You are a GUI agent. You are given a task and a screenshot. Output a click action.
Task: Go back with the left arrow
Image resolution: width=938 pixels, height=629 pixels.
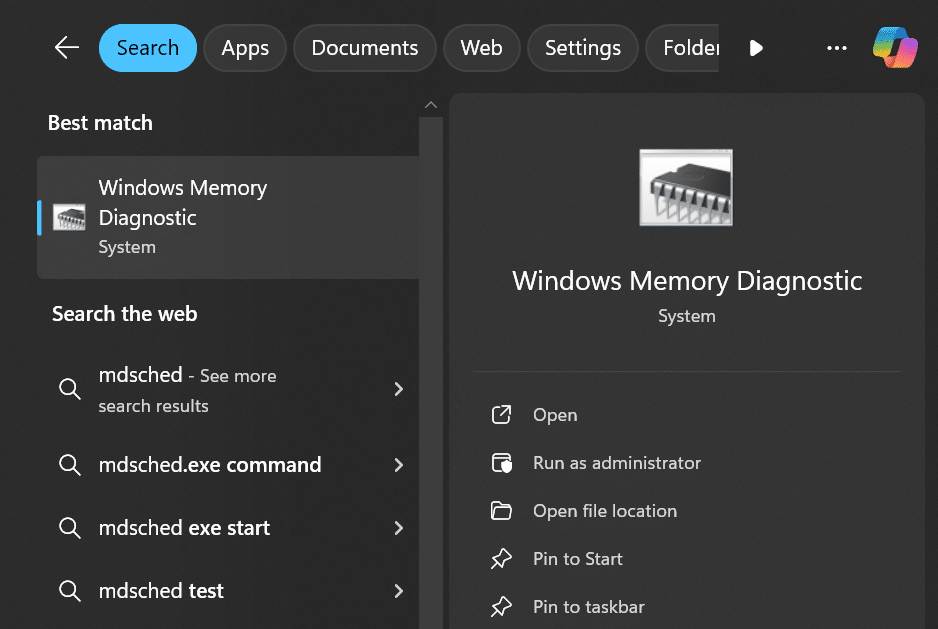tap(66, 47)
